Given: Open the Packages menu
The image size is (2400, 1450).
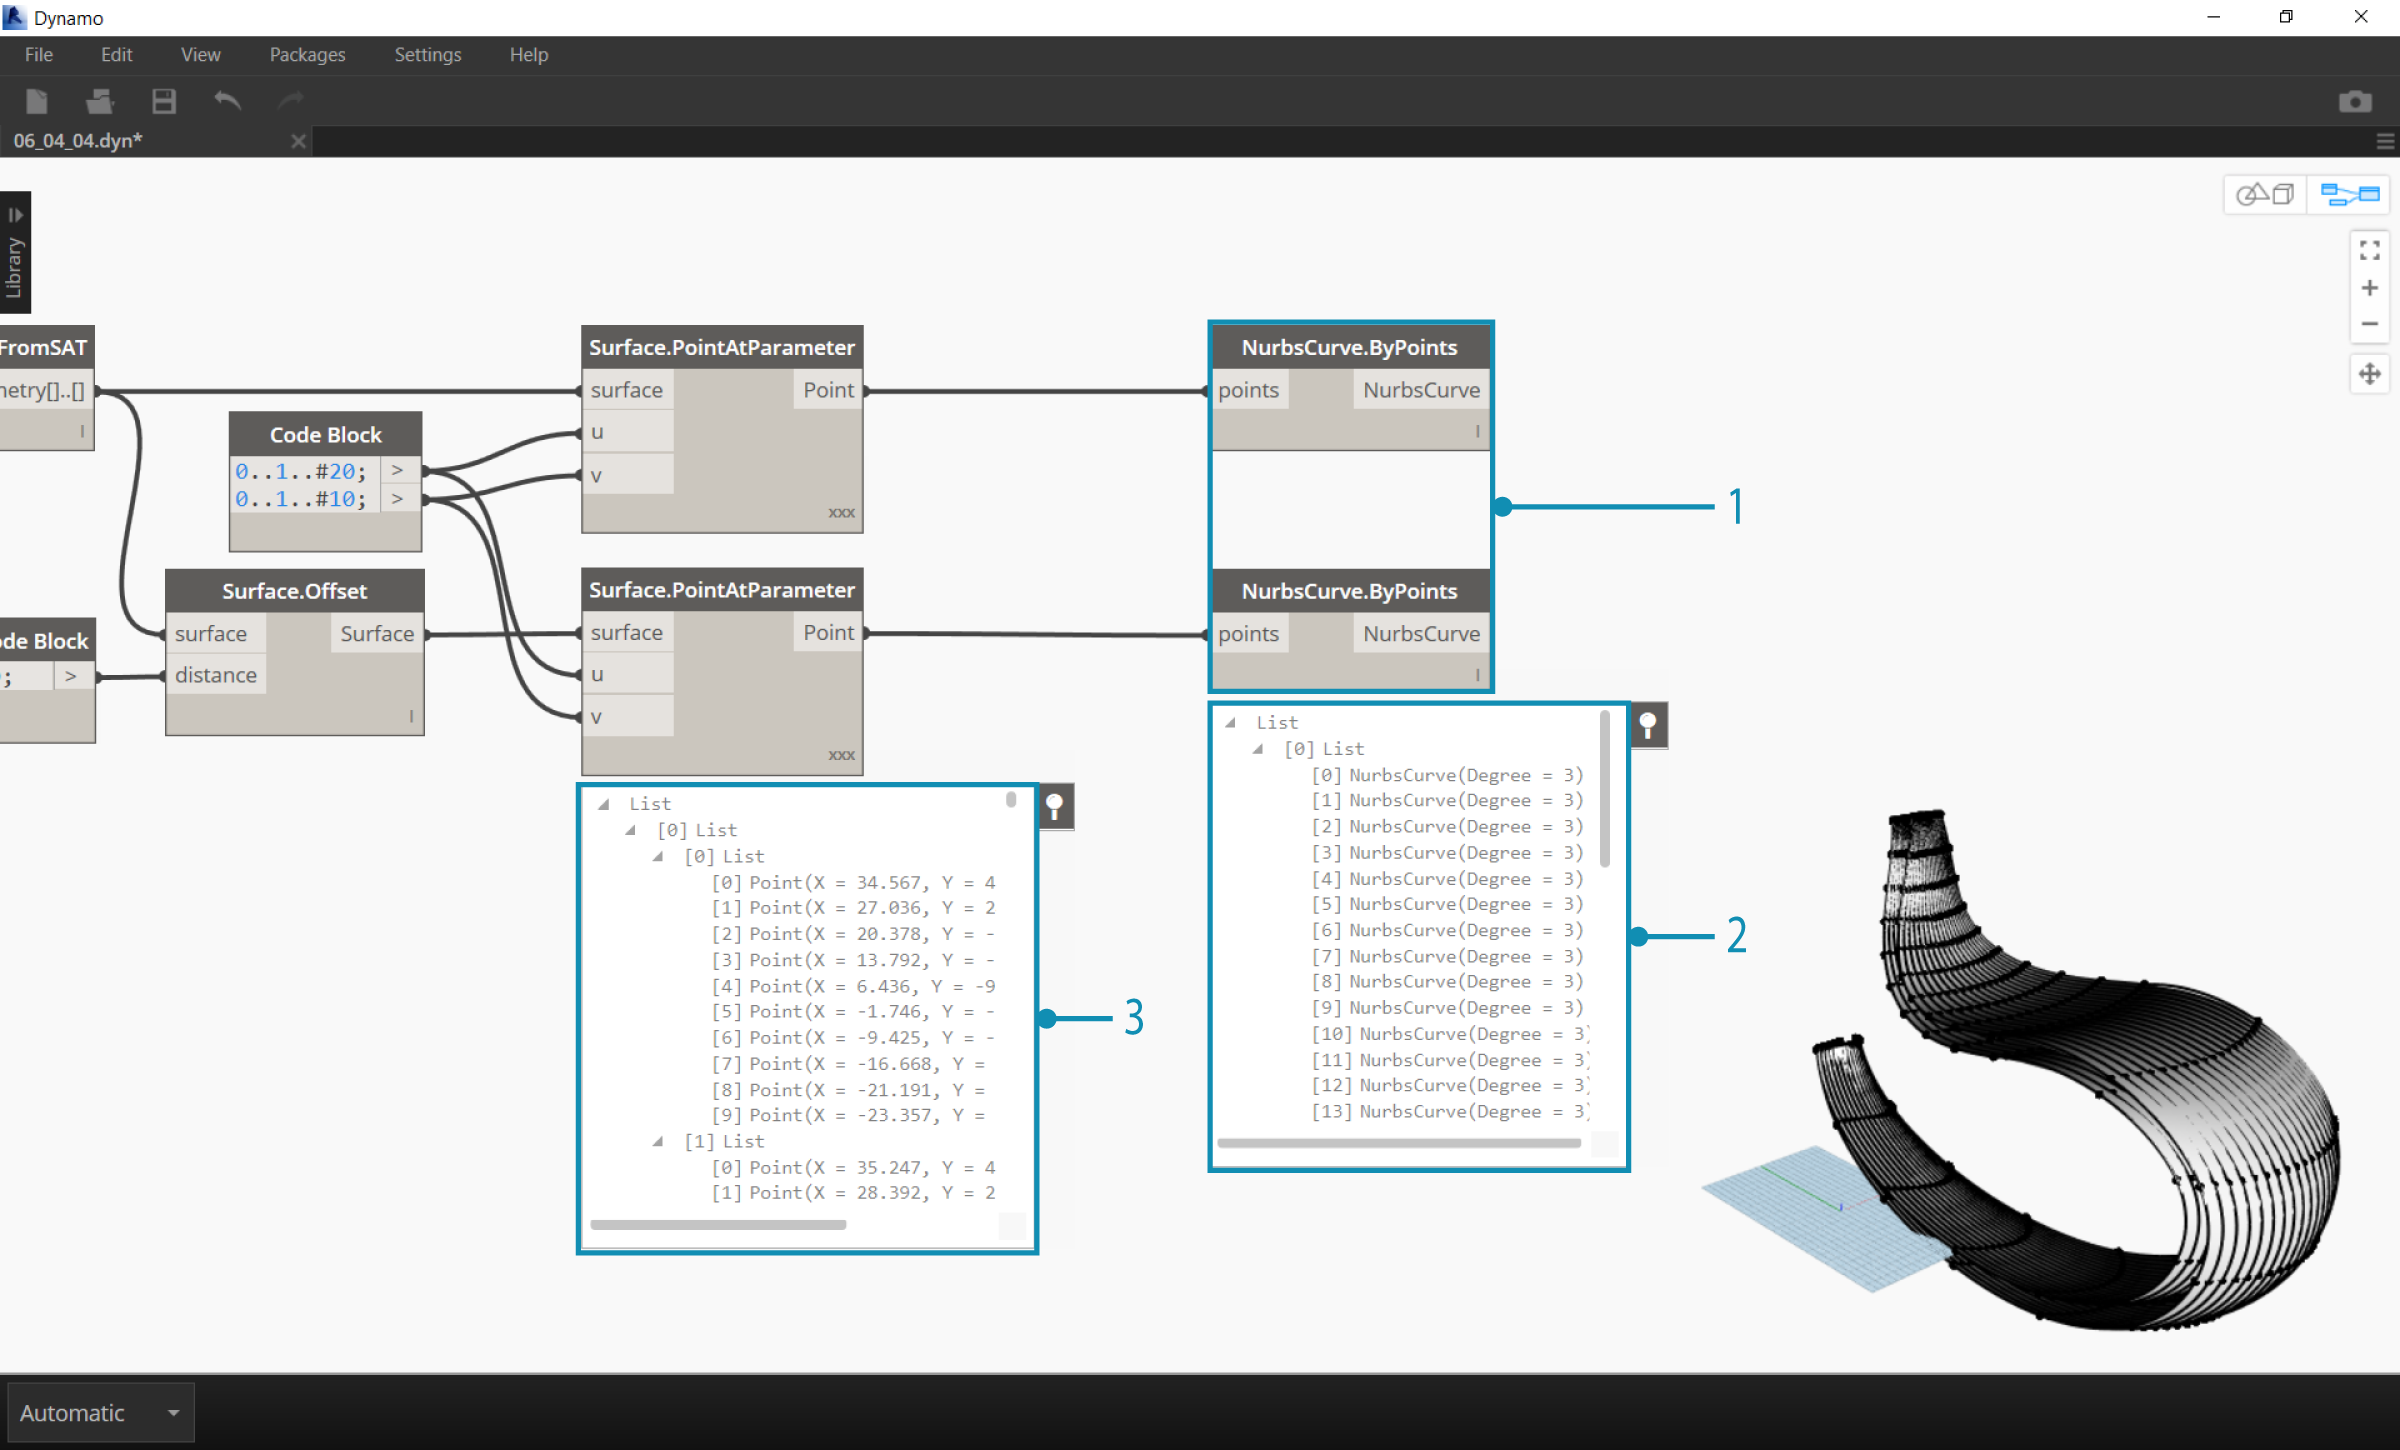Looking at the screenshot, I should click(x=305, y=53).
